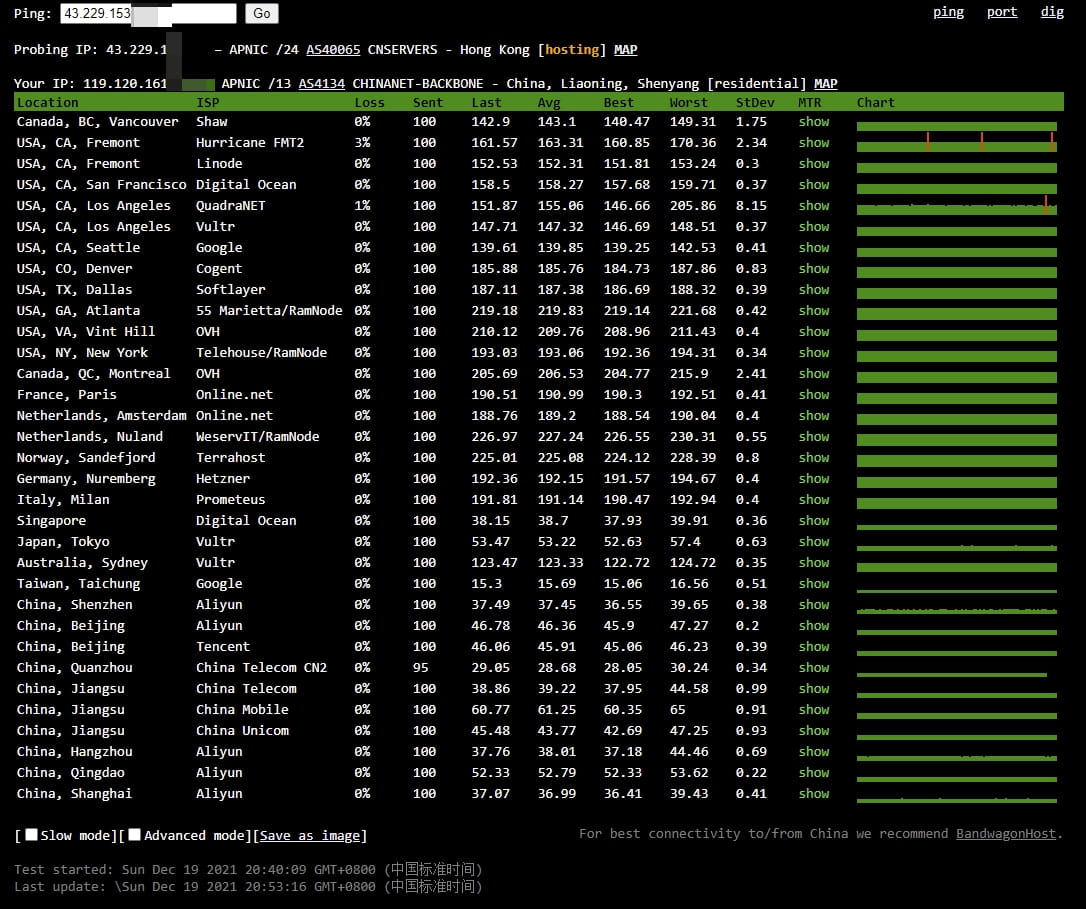The height and width of the screenshot is (909, 1086).
Task: Show MTR for USA, CA, Fremont Hurricane FMT2
Action: [814, 143]
